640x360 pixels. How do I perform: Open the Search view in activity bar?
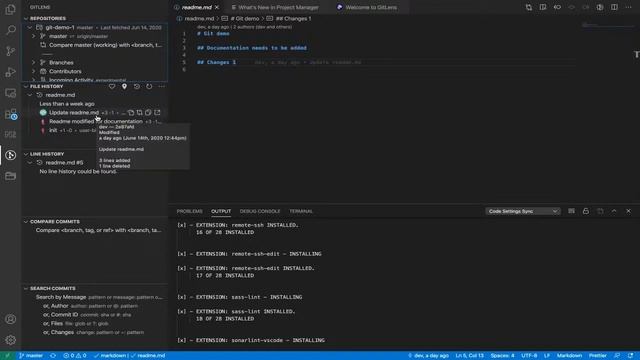(11, 30)
